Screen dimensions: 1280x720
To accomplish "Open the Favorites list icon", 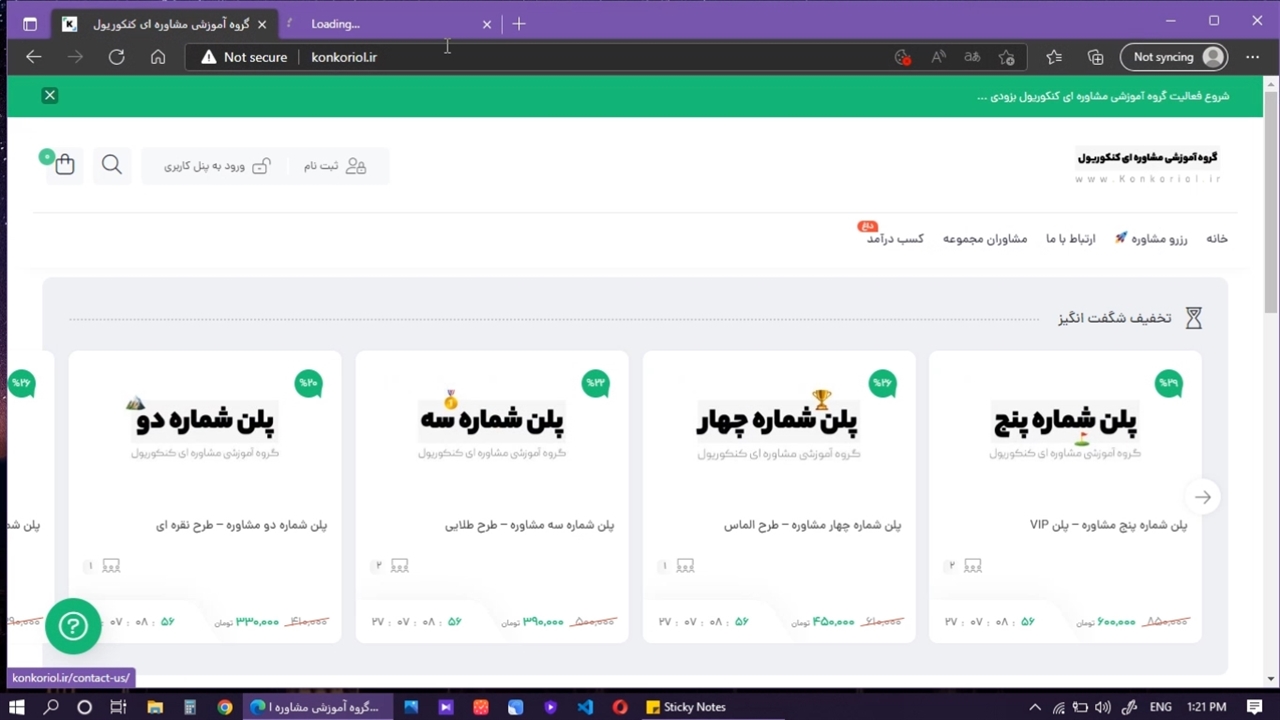I will point(1054,57).
